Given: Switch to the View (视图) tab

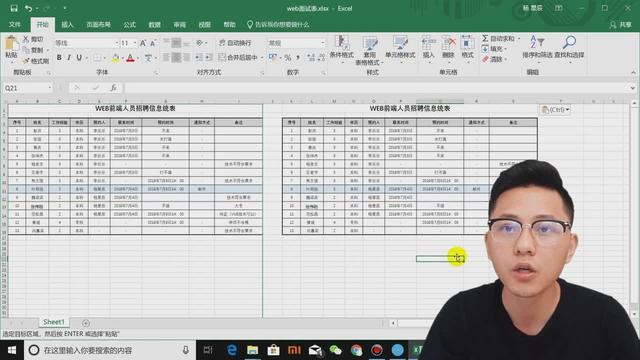Looking at the screenshot, I should (x=204, y=24).
